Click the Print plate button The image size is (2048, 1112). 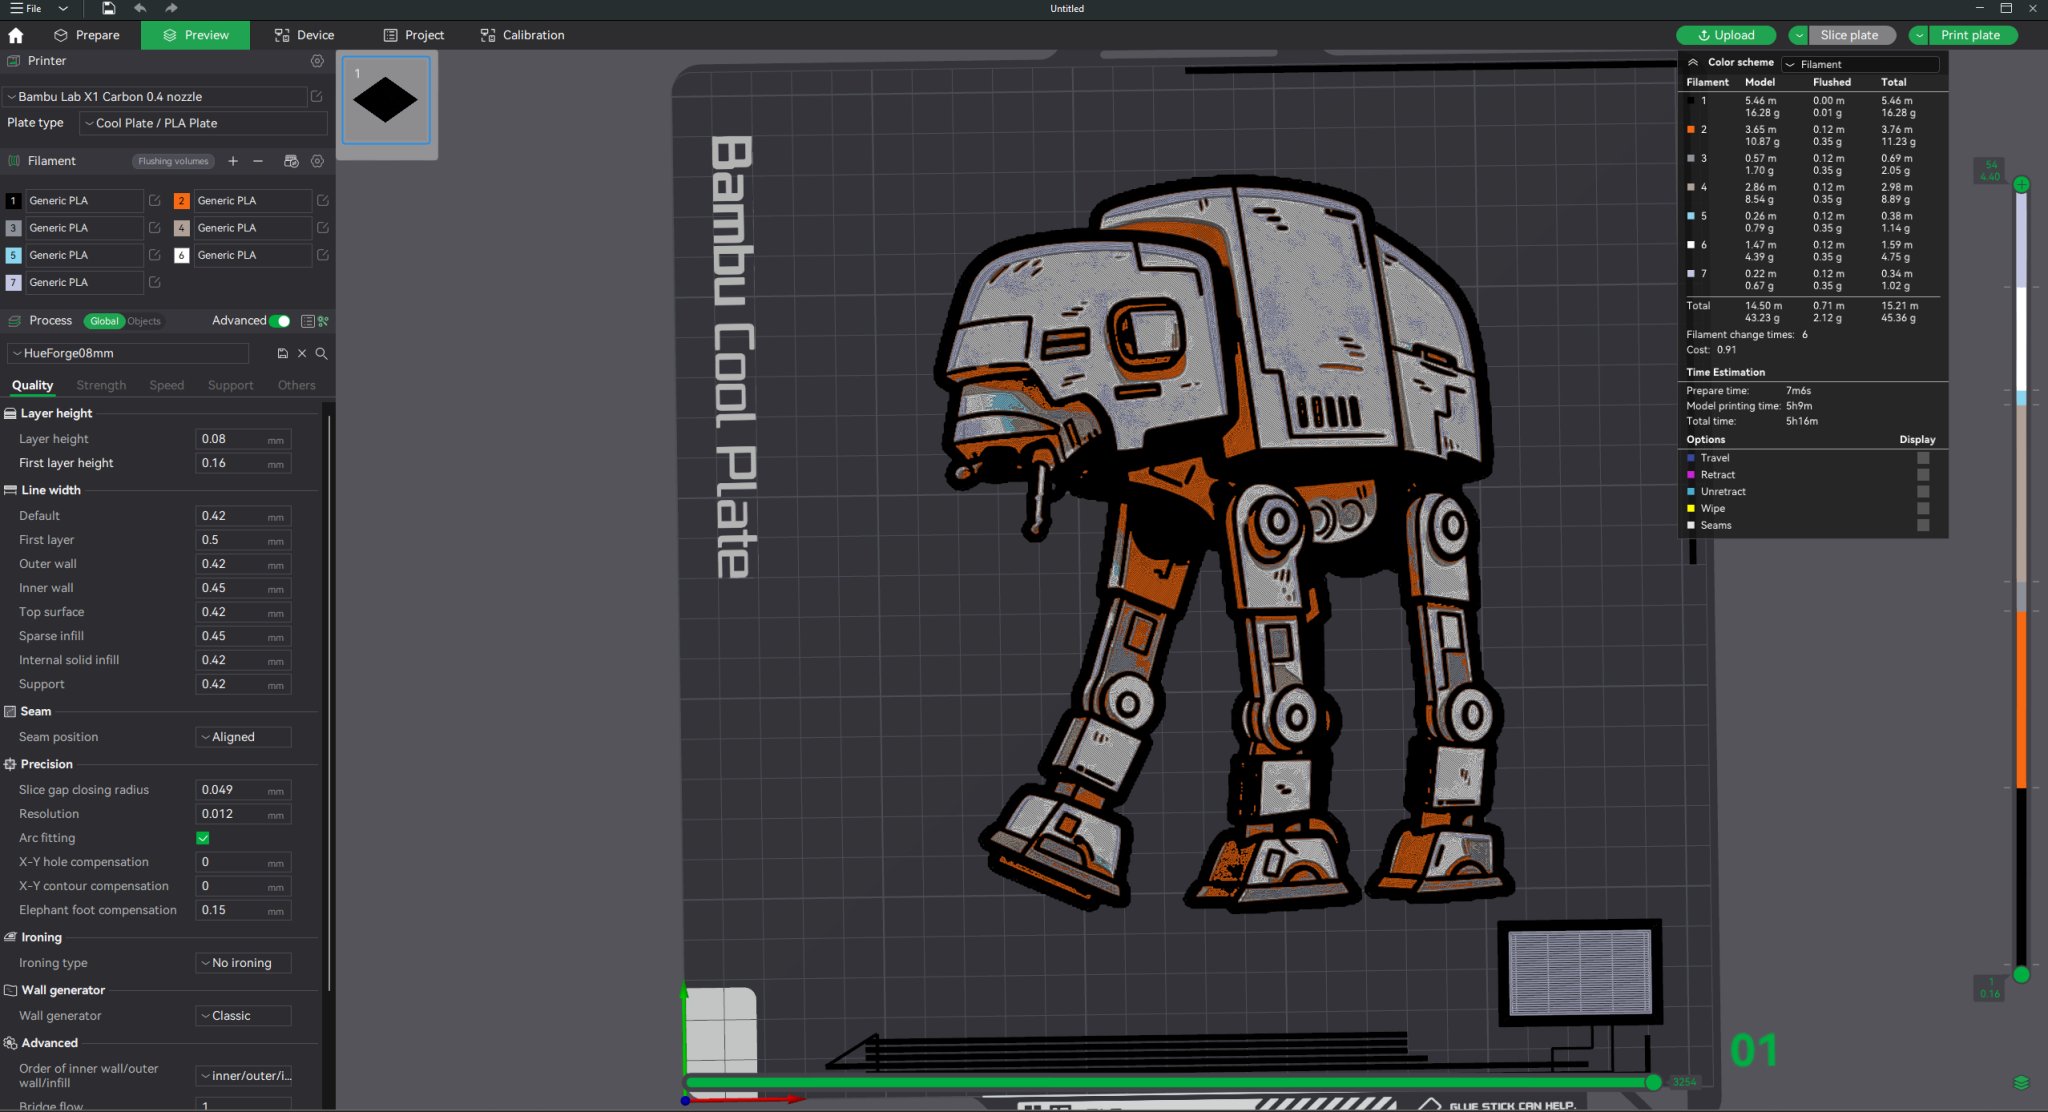pyautogui.click(x=1970, y=35)
